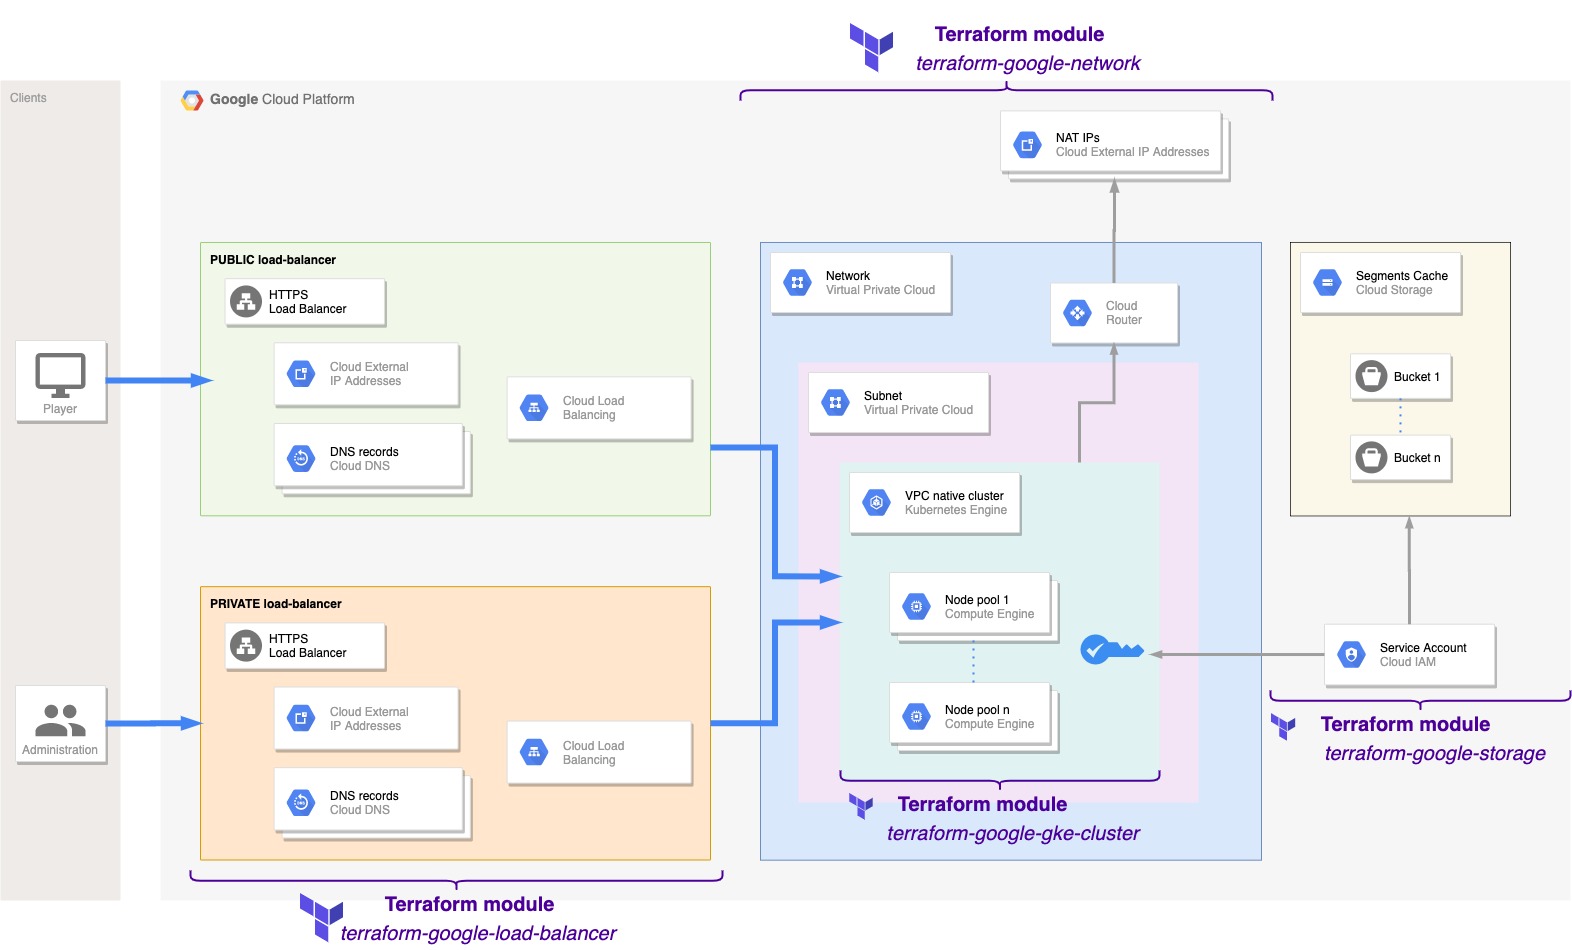
Task: Select the Subnet Virtual Private Cloud icon
Action: click(835, 403)
